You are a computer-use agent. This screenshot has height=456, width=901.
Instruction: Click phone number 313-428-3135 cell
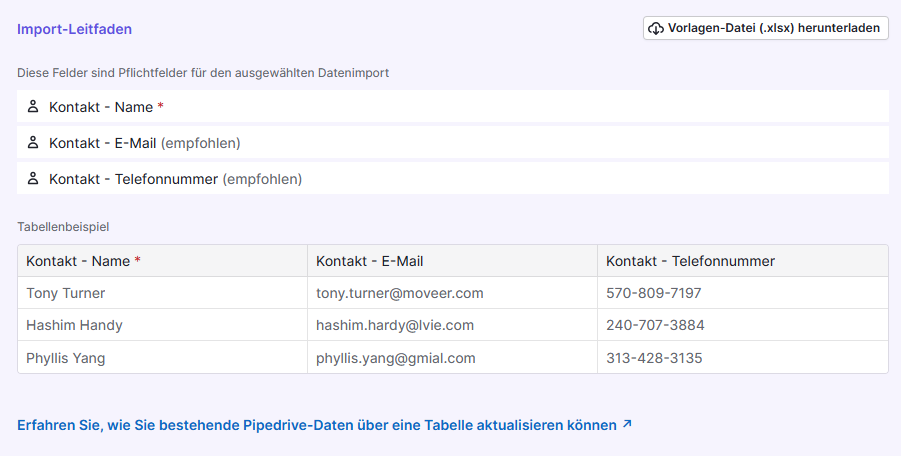coord(654,358)
